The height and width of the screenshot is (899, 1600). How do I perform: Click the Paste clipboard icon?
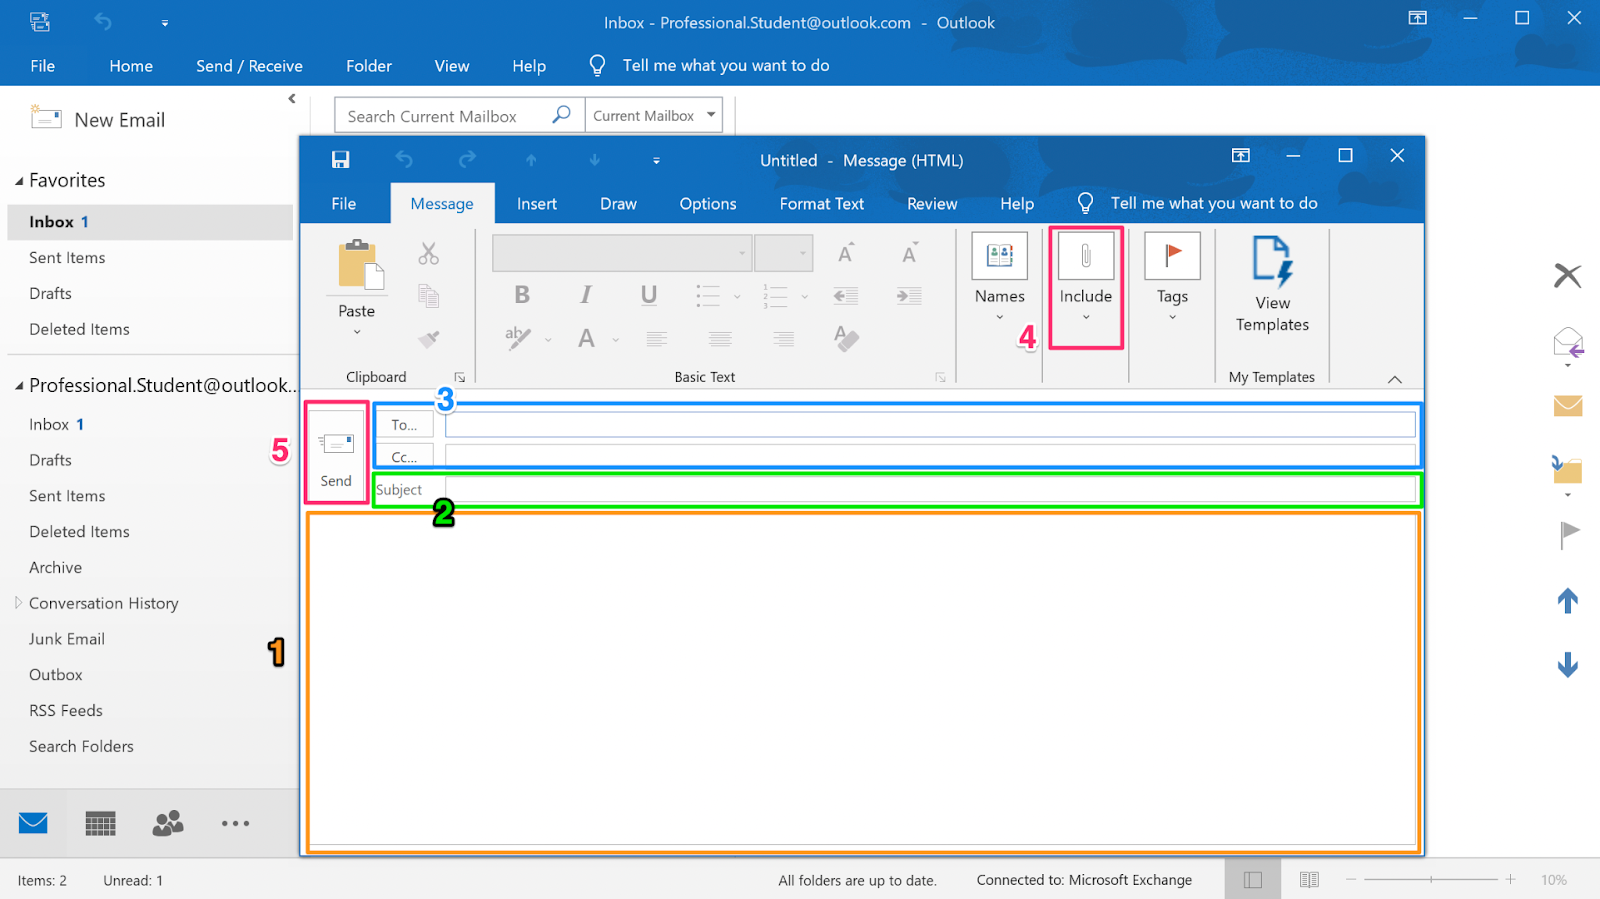pyautogui.click(x=358, y=266)
